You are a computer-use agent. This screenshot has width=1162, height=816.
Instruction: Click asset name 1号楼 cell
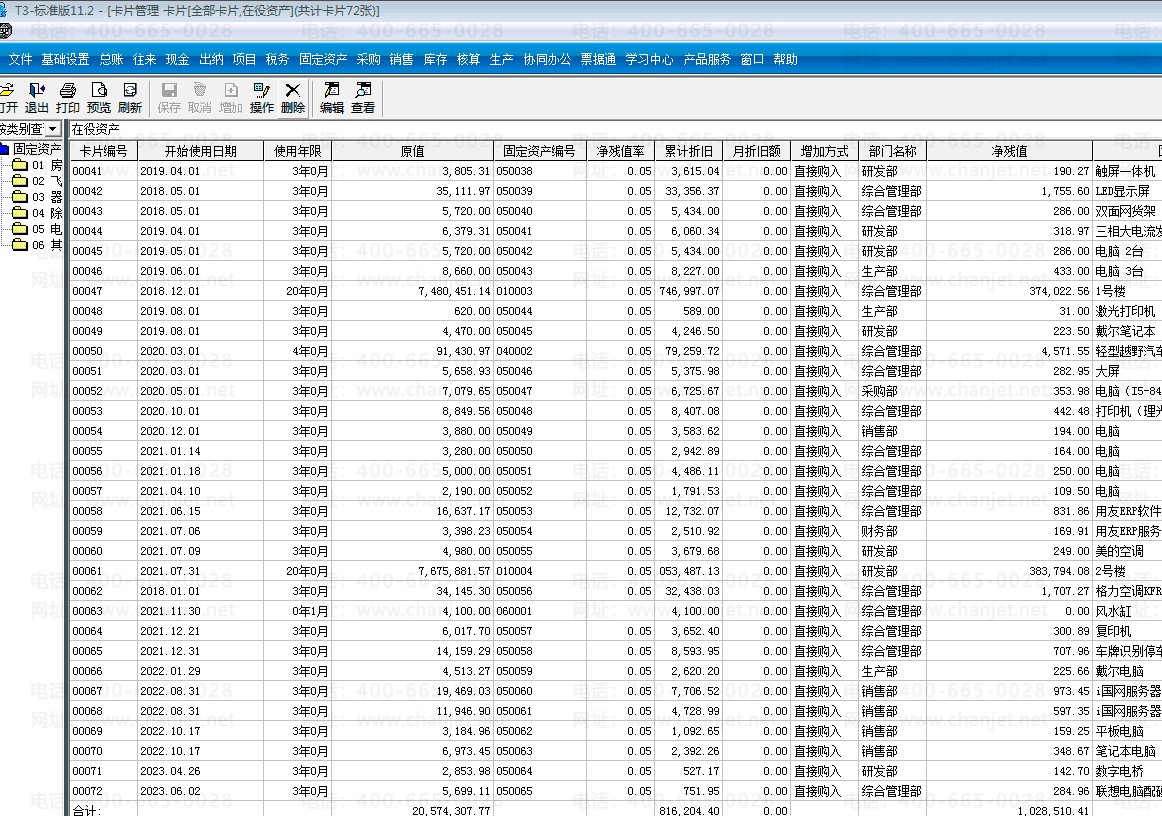click(1127, 291)
